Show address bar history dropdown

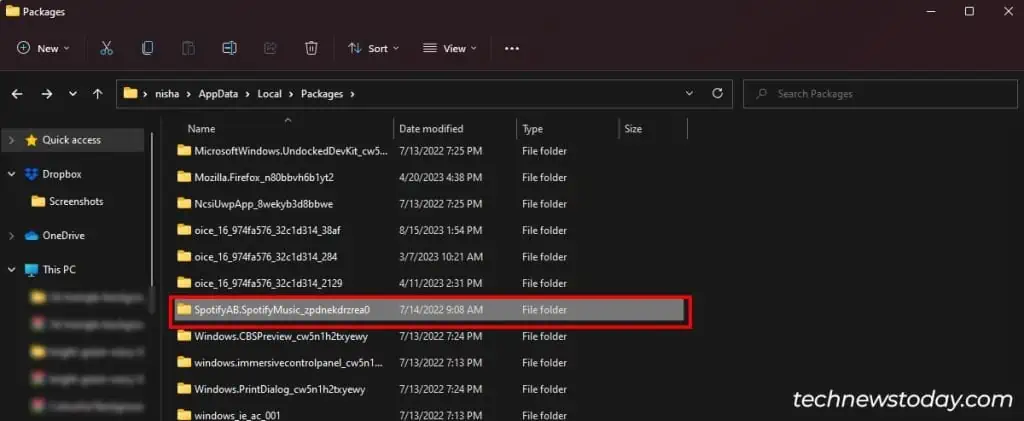(x=689, y=94)
